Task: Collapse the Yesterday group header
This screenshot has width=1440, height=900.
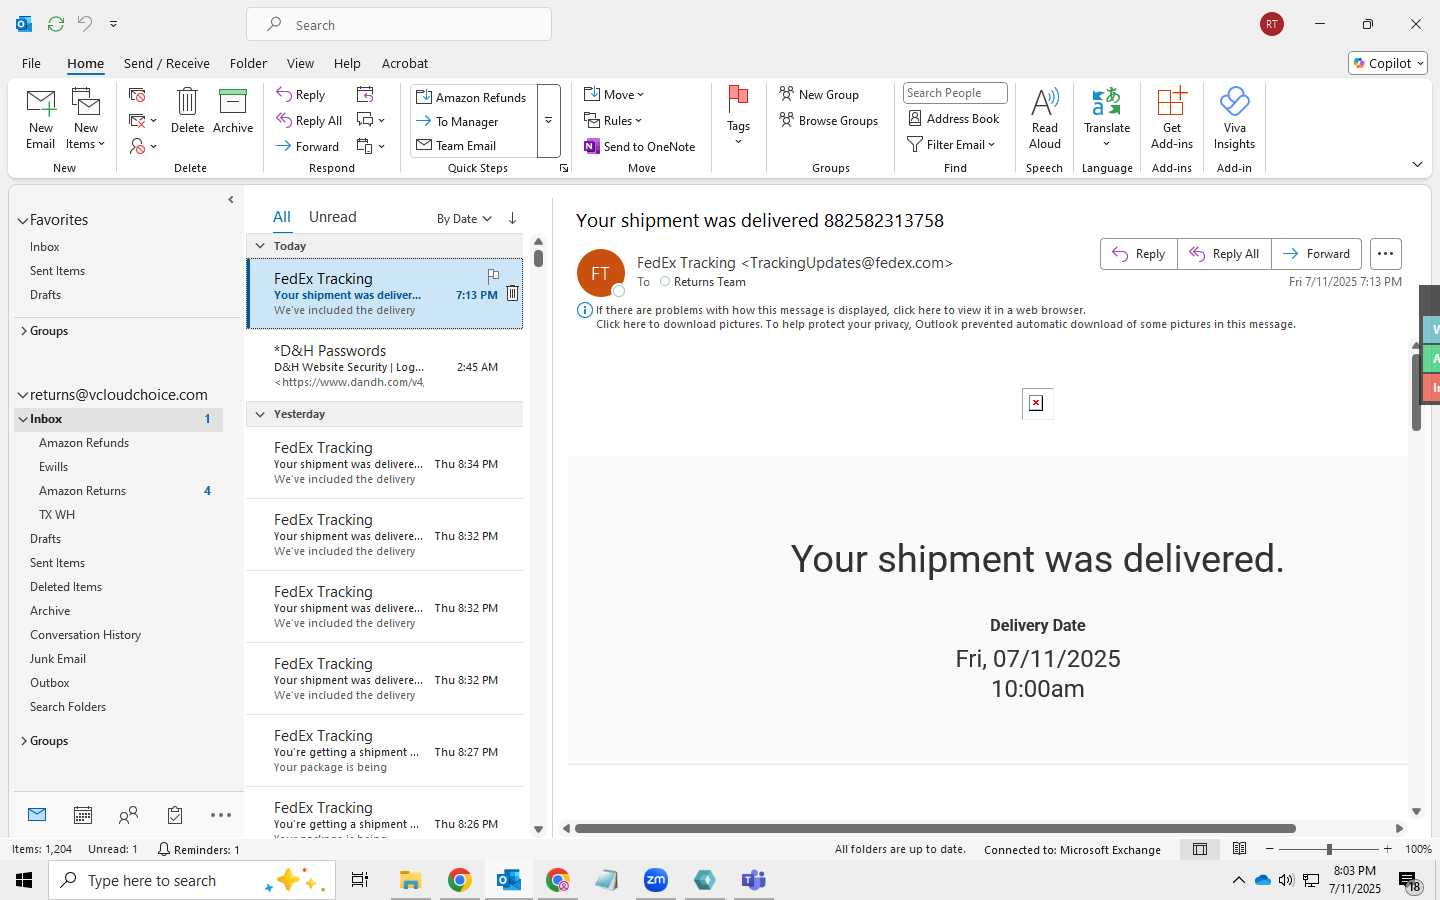Action: pyautogui.click(x=260, y=414)
